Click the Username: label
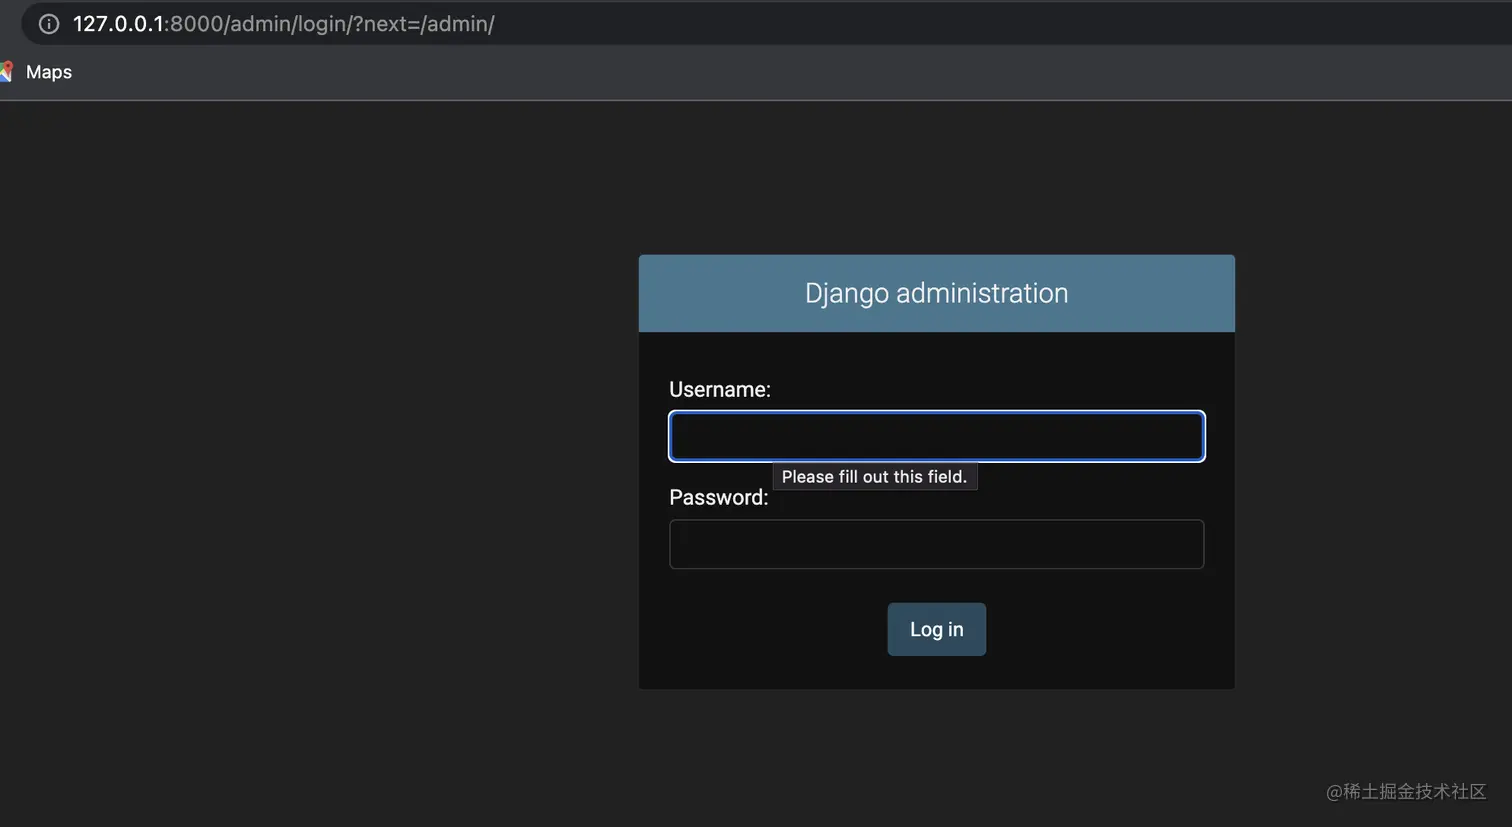The height and width of the screenshot is (827, 1512). click(x=720, y=389)
